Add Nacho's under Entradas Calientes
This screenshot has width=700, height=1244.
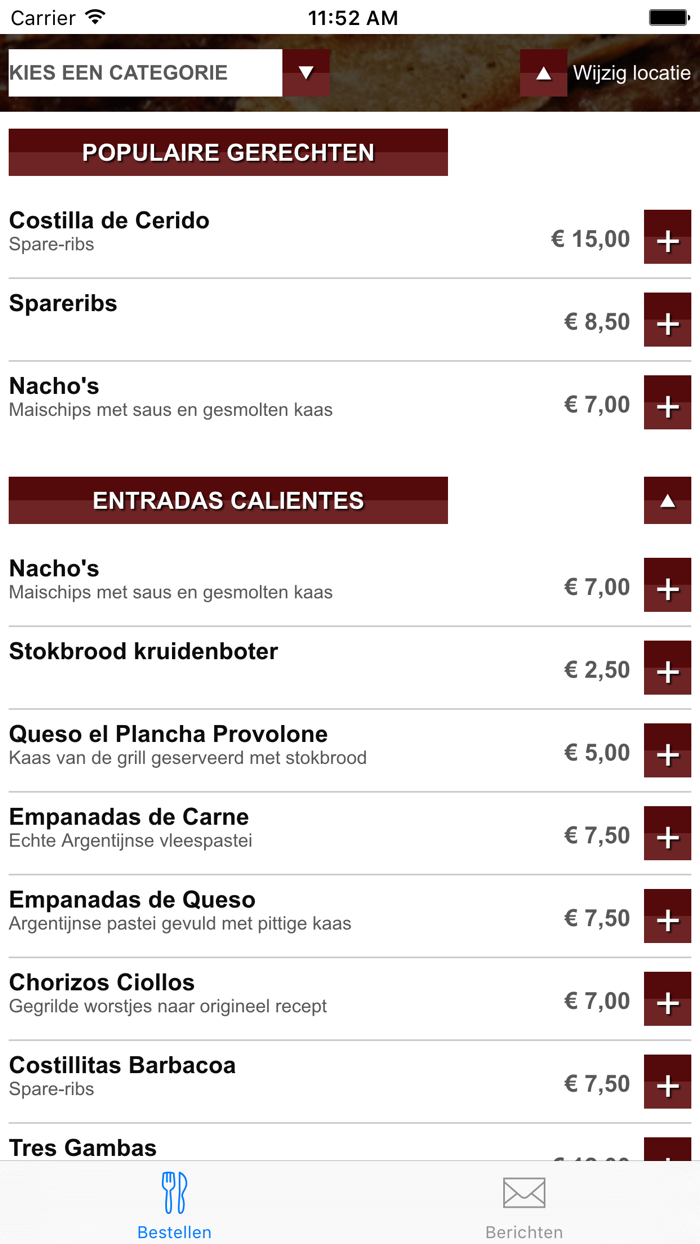tap(667, 587)
